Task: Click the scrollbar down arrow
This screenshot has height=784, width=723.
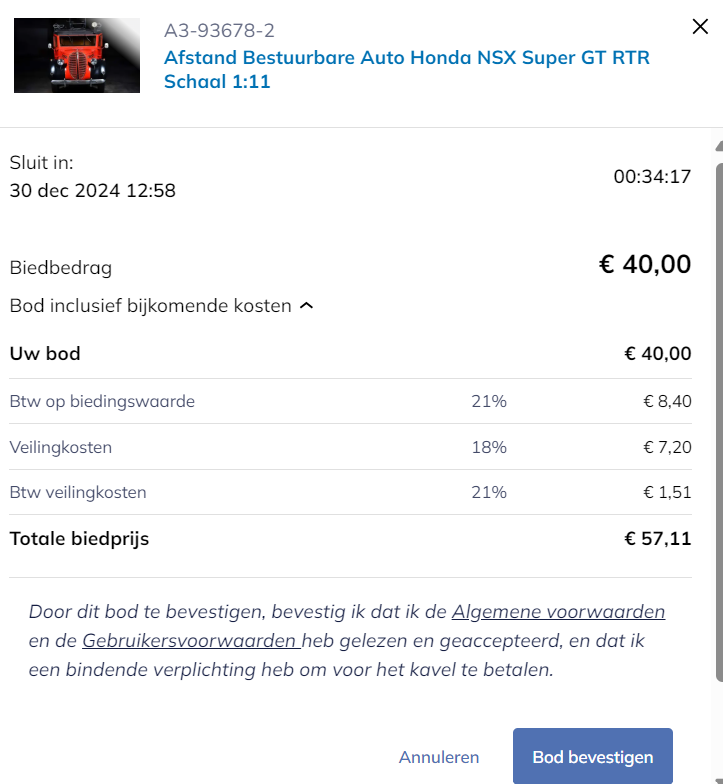Action: click(720, 781)
